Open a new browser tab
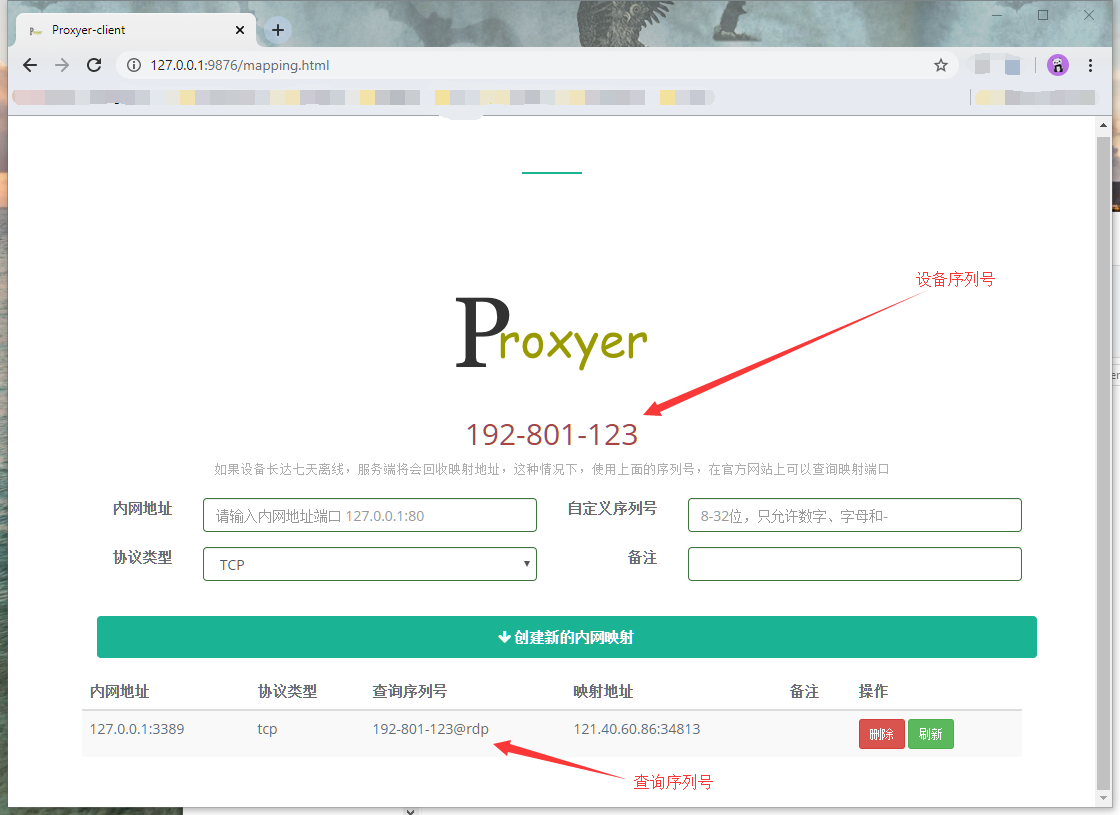The height and width of the screenshot is (815, 1120). click(278, 30)
